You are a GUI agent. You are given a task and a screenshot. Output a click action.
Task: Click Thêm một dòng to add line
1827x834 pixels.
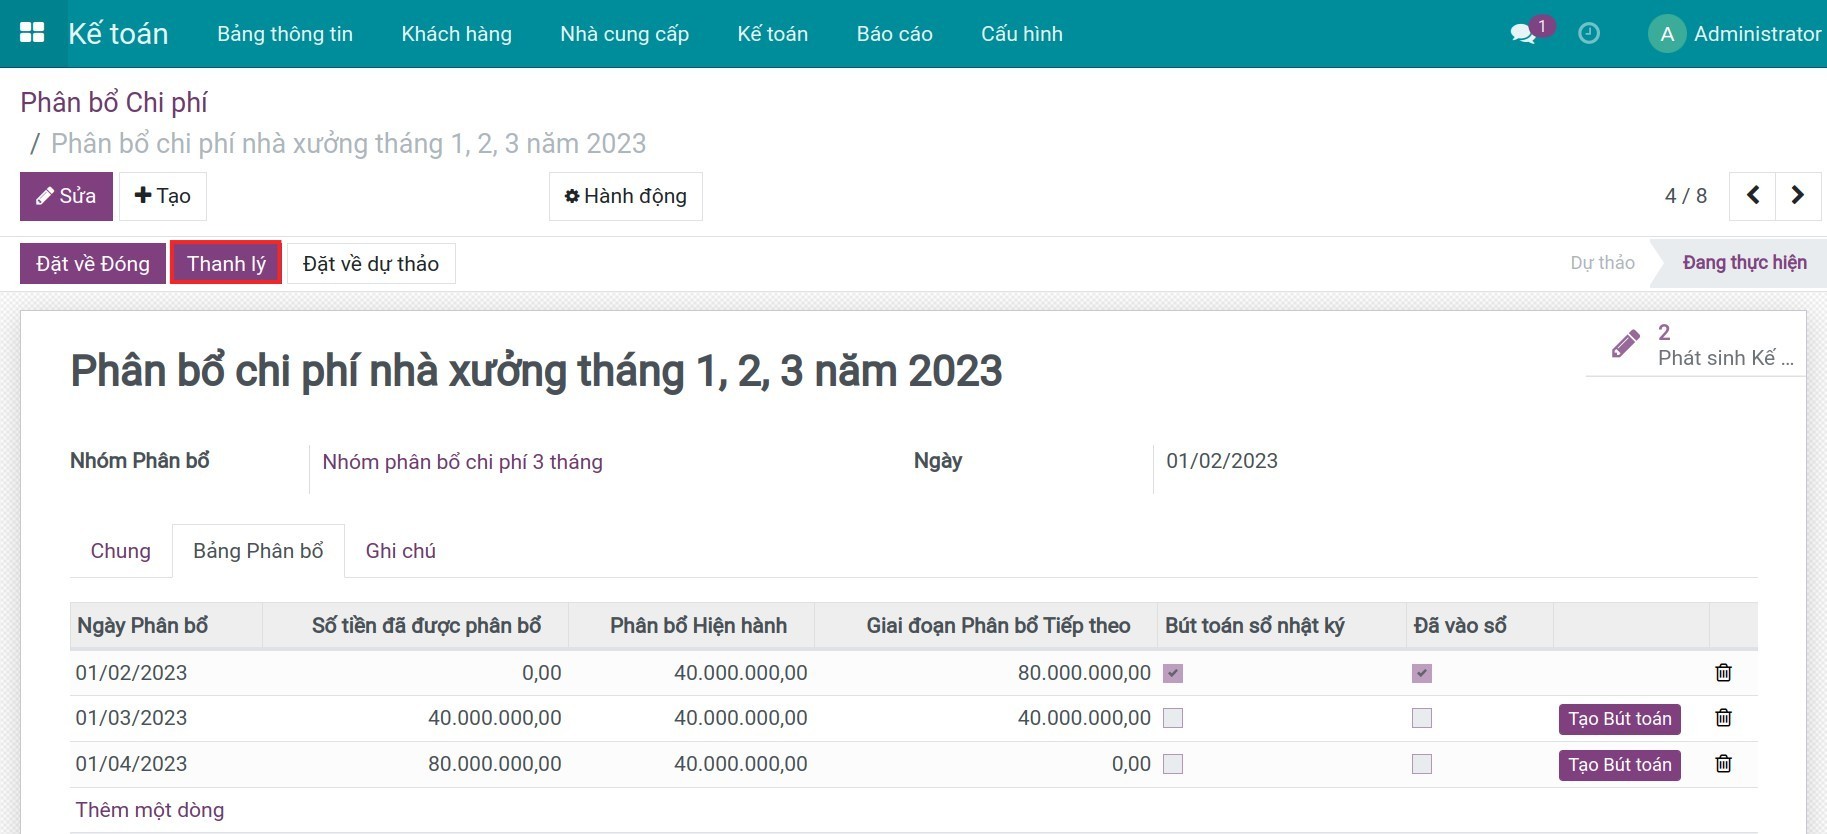coord(150,810)
